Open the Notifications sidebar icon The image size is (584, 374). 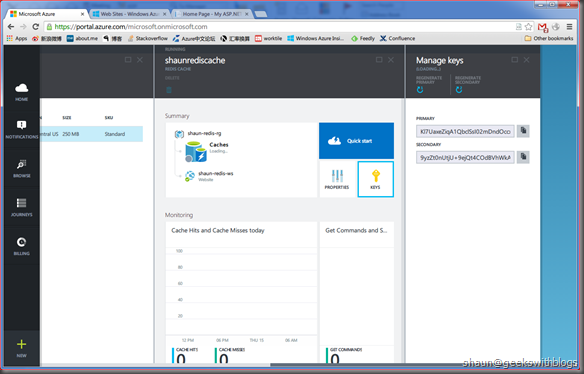(22, 125)
